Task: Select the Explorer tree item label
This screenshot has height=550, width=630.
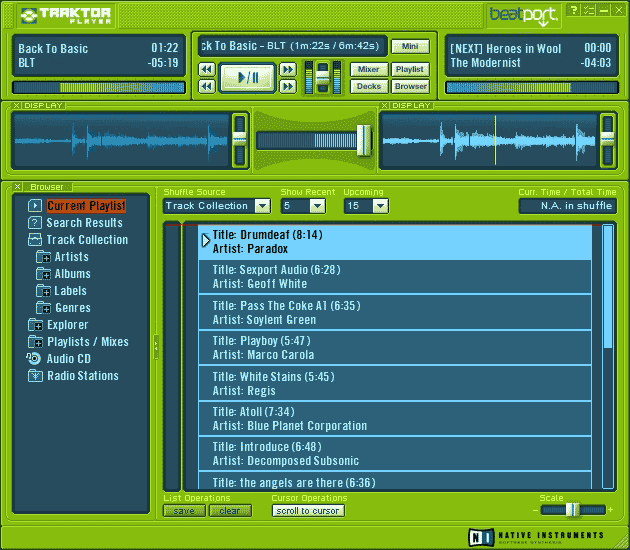Action: click(68, 325)
